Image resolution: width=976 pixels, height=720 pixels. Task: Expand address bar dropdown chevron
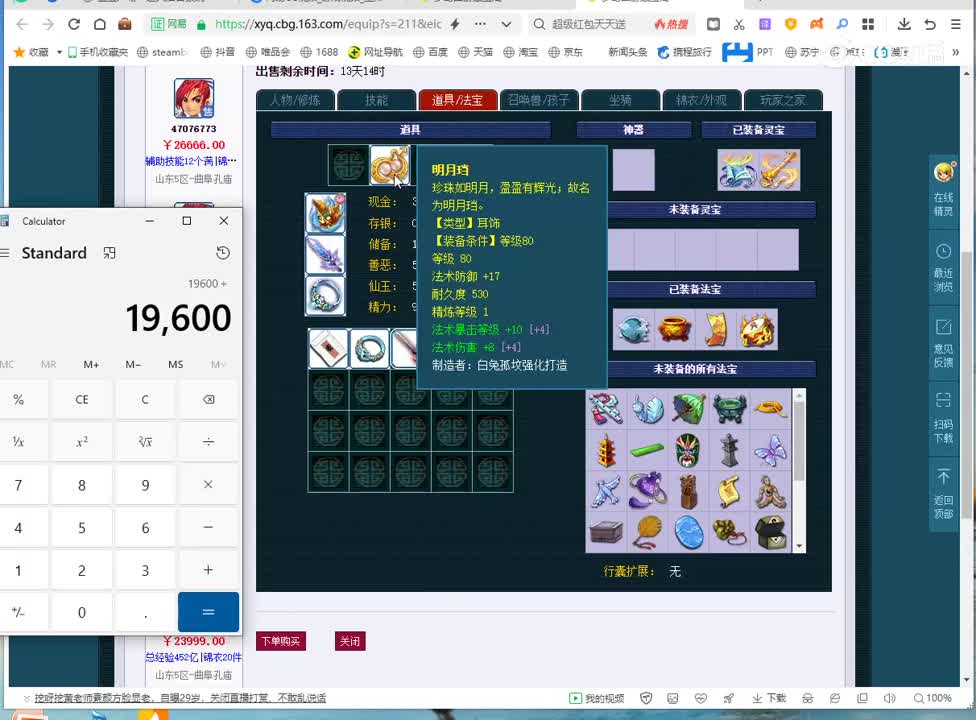[x=507, y=24]
